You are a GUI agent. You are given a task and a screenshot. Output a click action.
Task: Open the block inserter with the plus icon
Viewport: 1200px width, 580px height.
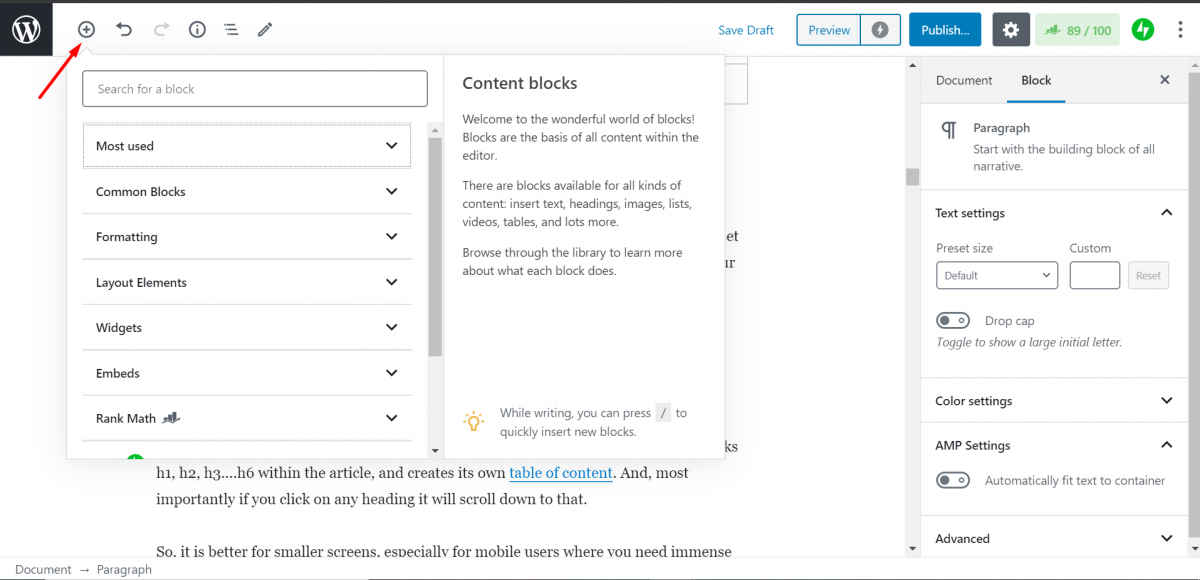pyautogui.click(x=86, y=29)
